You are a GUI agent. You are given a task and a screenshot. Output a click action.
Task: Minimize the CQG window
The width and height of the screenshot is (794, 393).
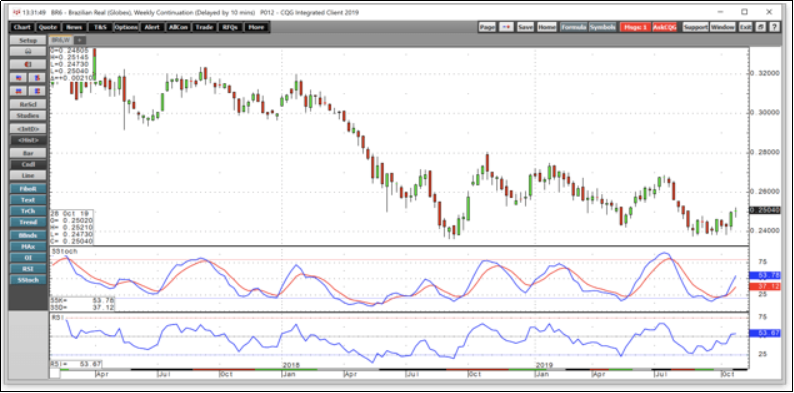tap(721, 12)
